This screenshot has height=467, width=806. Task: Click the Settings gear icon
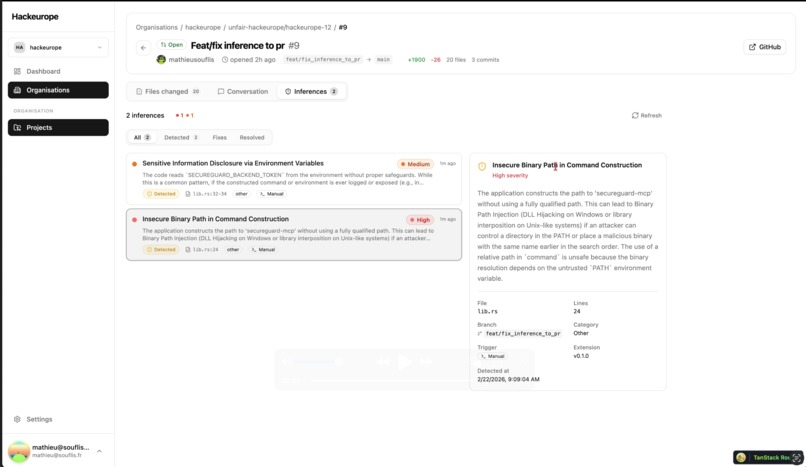pyautogui.click(x=17, y=419)
